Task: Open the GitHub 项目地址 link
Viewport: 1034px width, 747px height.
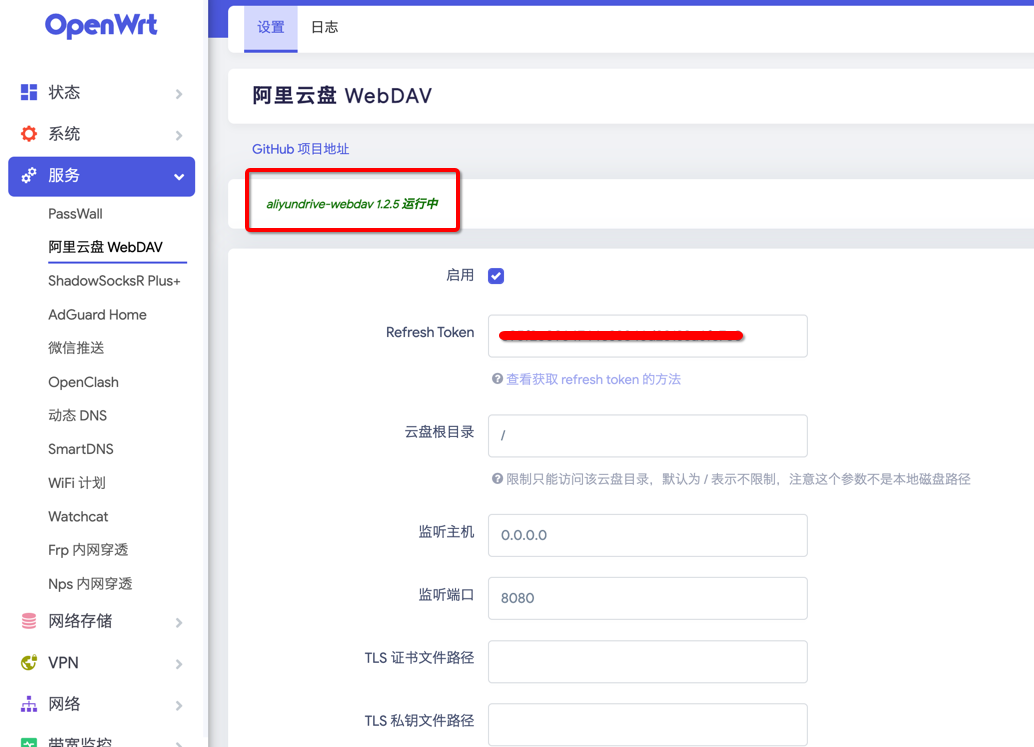Action: coord(300,149)
